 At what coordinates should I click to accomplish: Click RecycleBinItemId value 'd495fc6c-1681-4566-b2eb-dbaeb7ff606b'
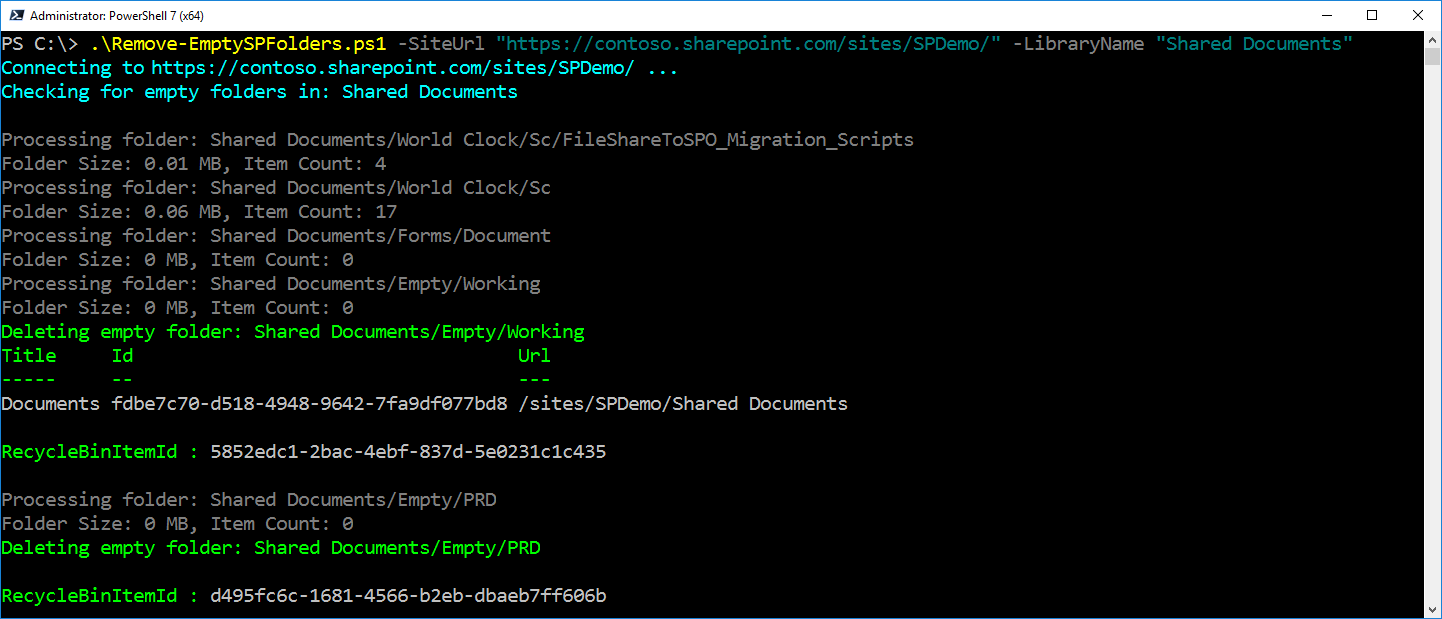pyautogui.click(x=408, y=596)
